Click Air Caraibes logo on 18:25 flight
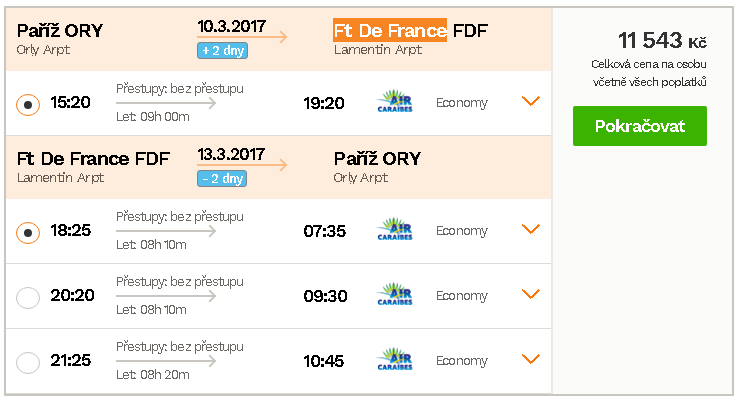This screenshot has width=740, height=405. (395, 229)
